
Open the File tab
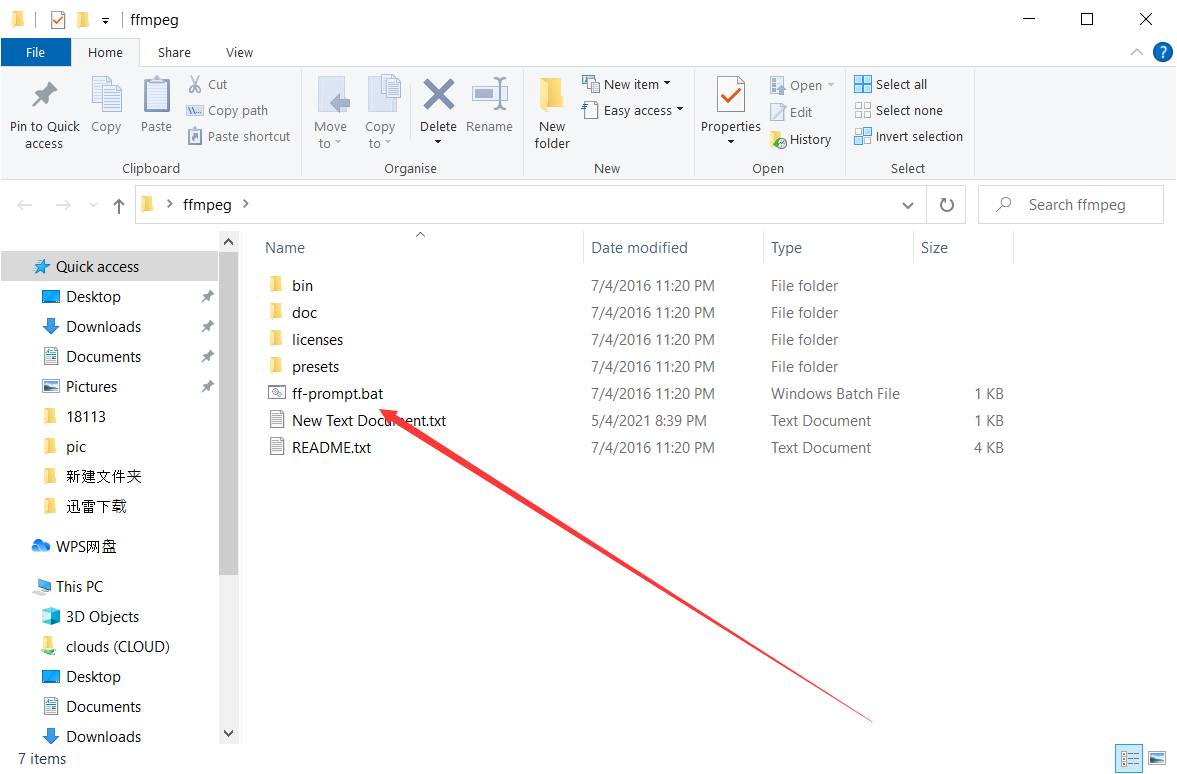(35, 53)
